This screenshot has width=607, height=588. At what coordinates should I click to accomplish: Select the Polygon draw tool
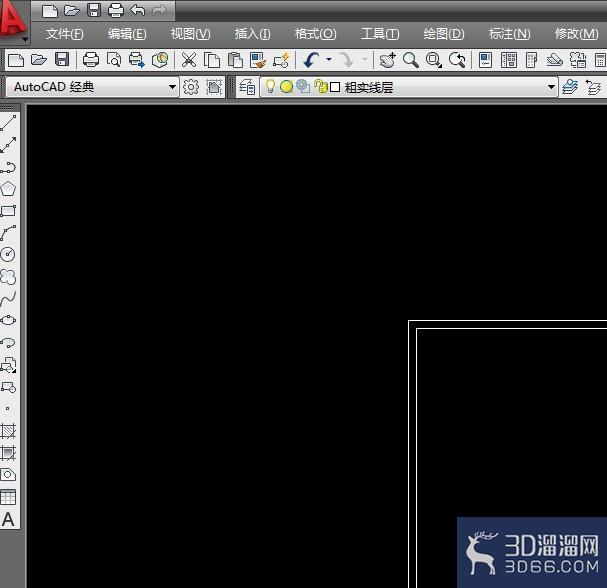point(8,189)
